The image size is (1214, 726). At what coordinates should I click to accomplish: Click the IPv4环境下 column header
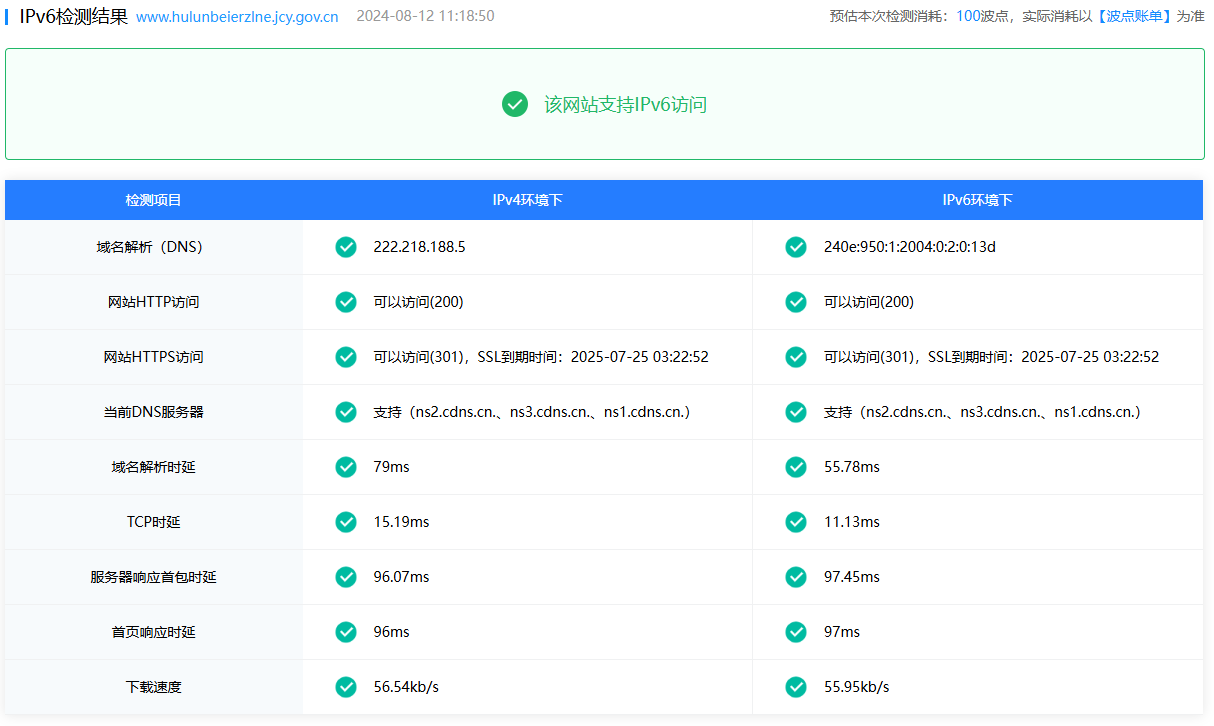tap(527, 200)
